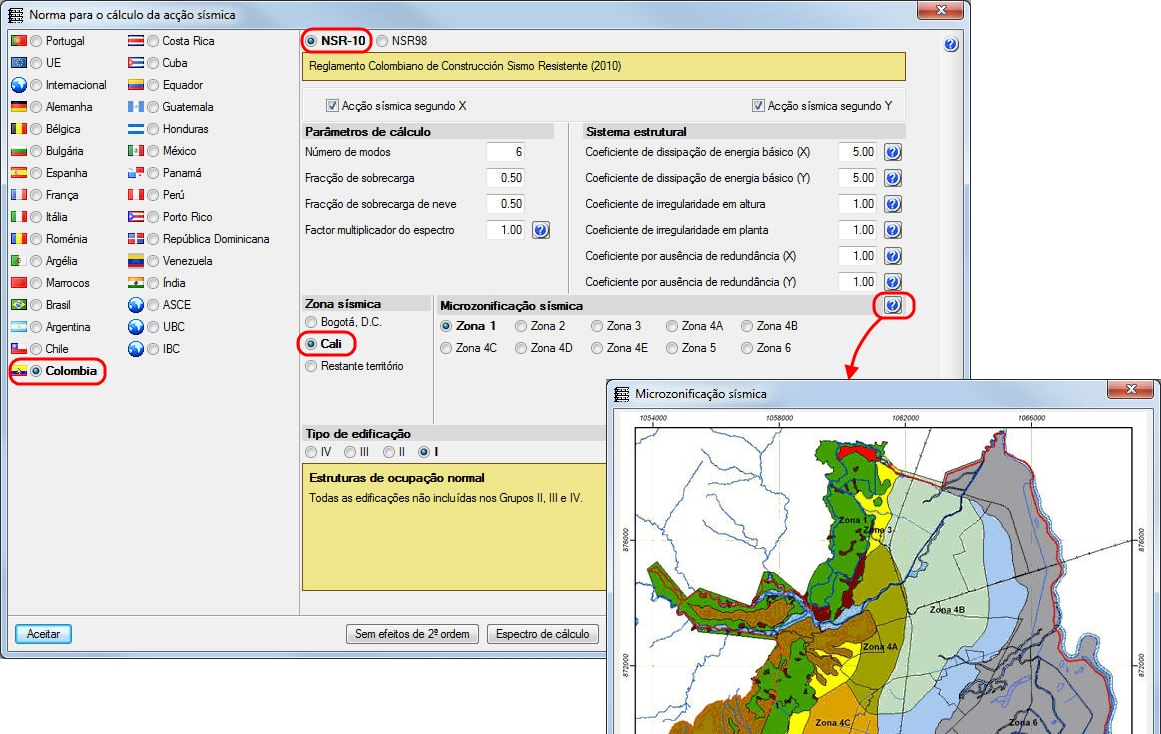Click the Colombia flag icon
The image size is (1161, 734).
(x=19, y=370)
